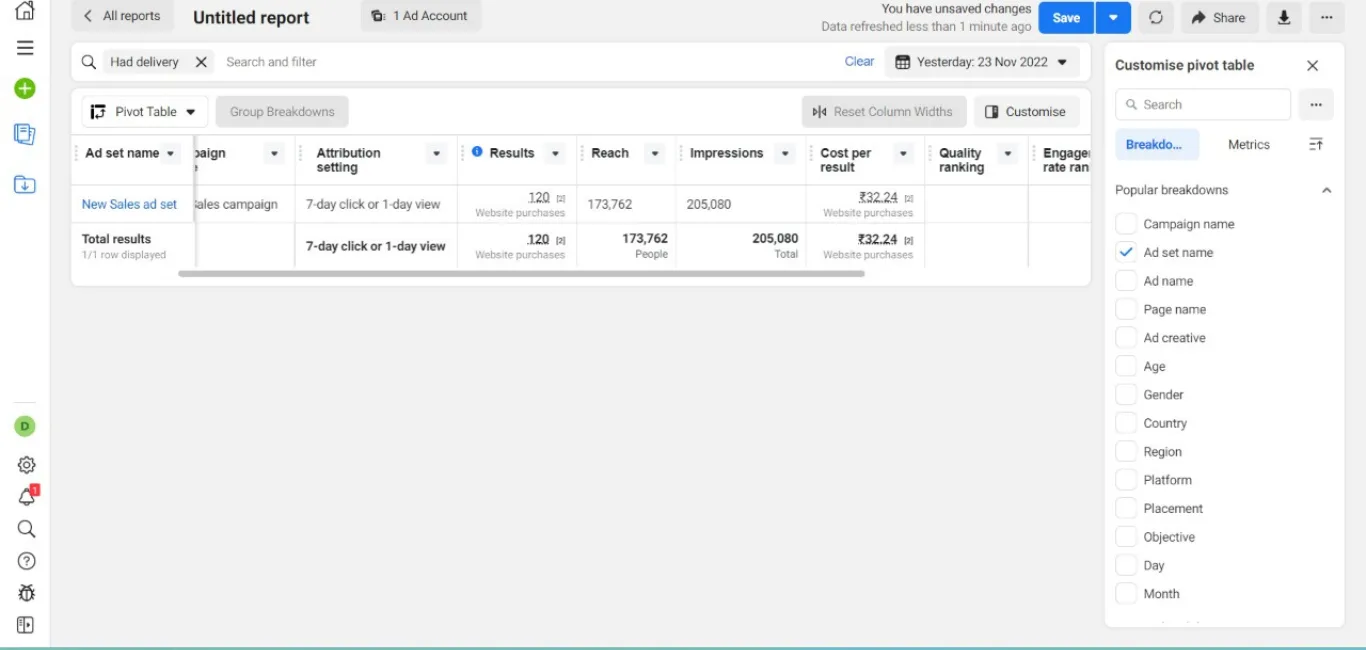1366x650 pixels.
Task: Click the Customise button
Action: click(1026, 112)
